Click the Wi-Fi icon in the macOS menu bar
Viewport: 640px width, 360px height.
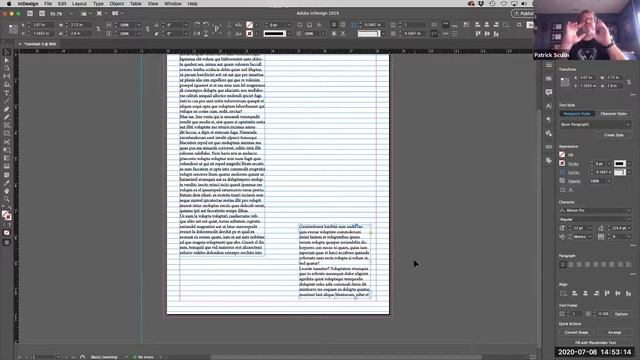point(503,4)
